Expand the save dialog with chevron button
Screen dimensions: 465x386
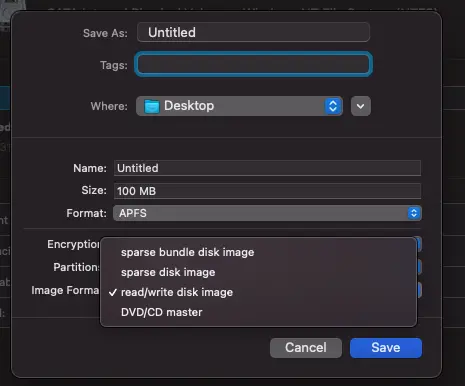pyautogui.click(x=361, y=106)
